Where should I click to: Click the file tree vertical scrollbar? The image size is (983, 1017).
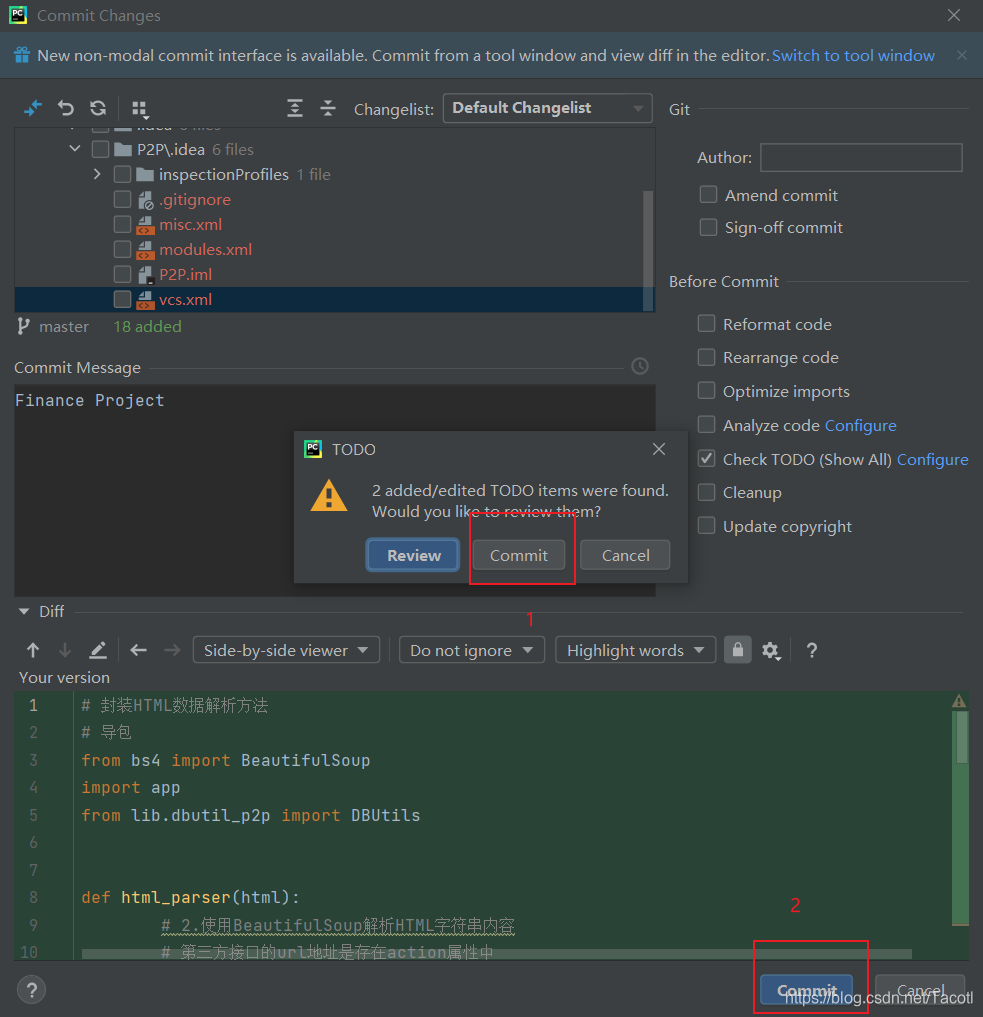(648, 250)
